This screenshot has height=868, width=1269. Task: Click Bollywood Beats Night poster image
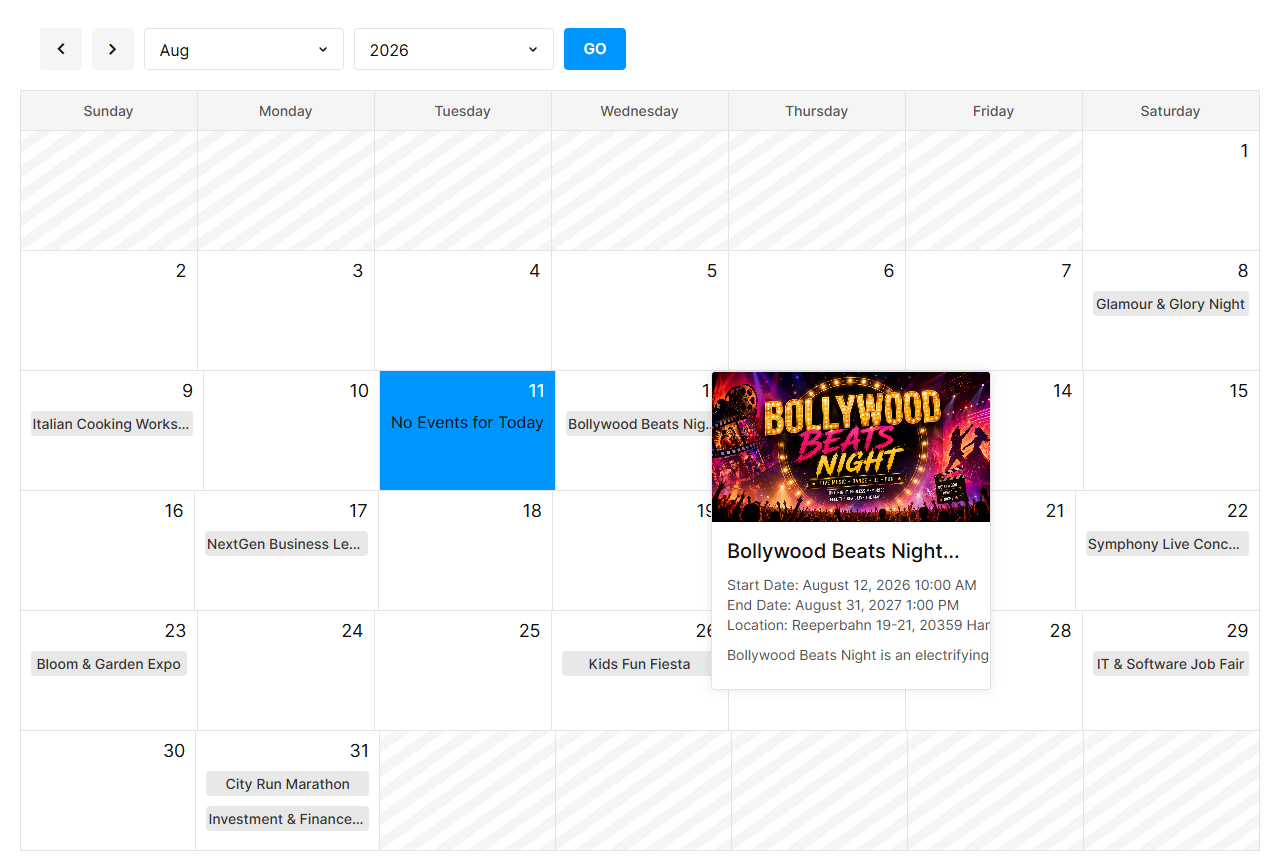coord(851,447)
